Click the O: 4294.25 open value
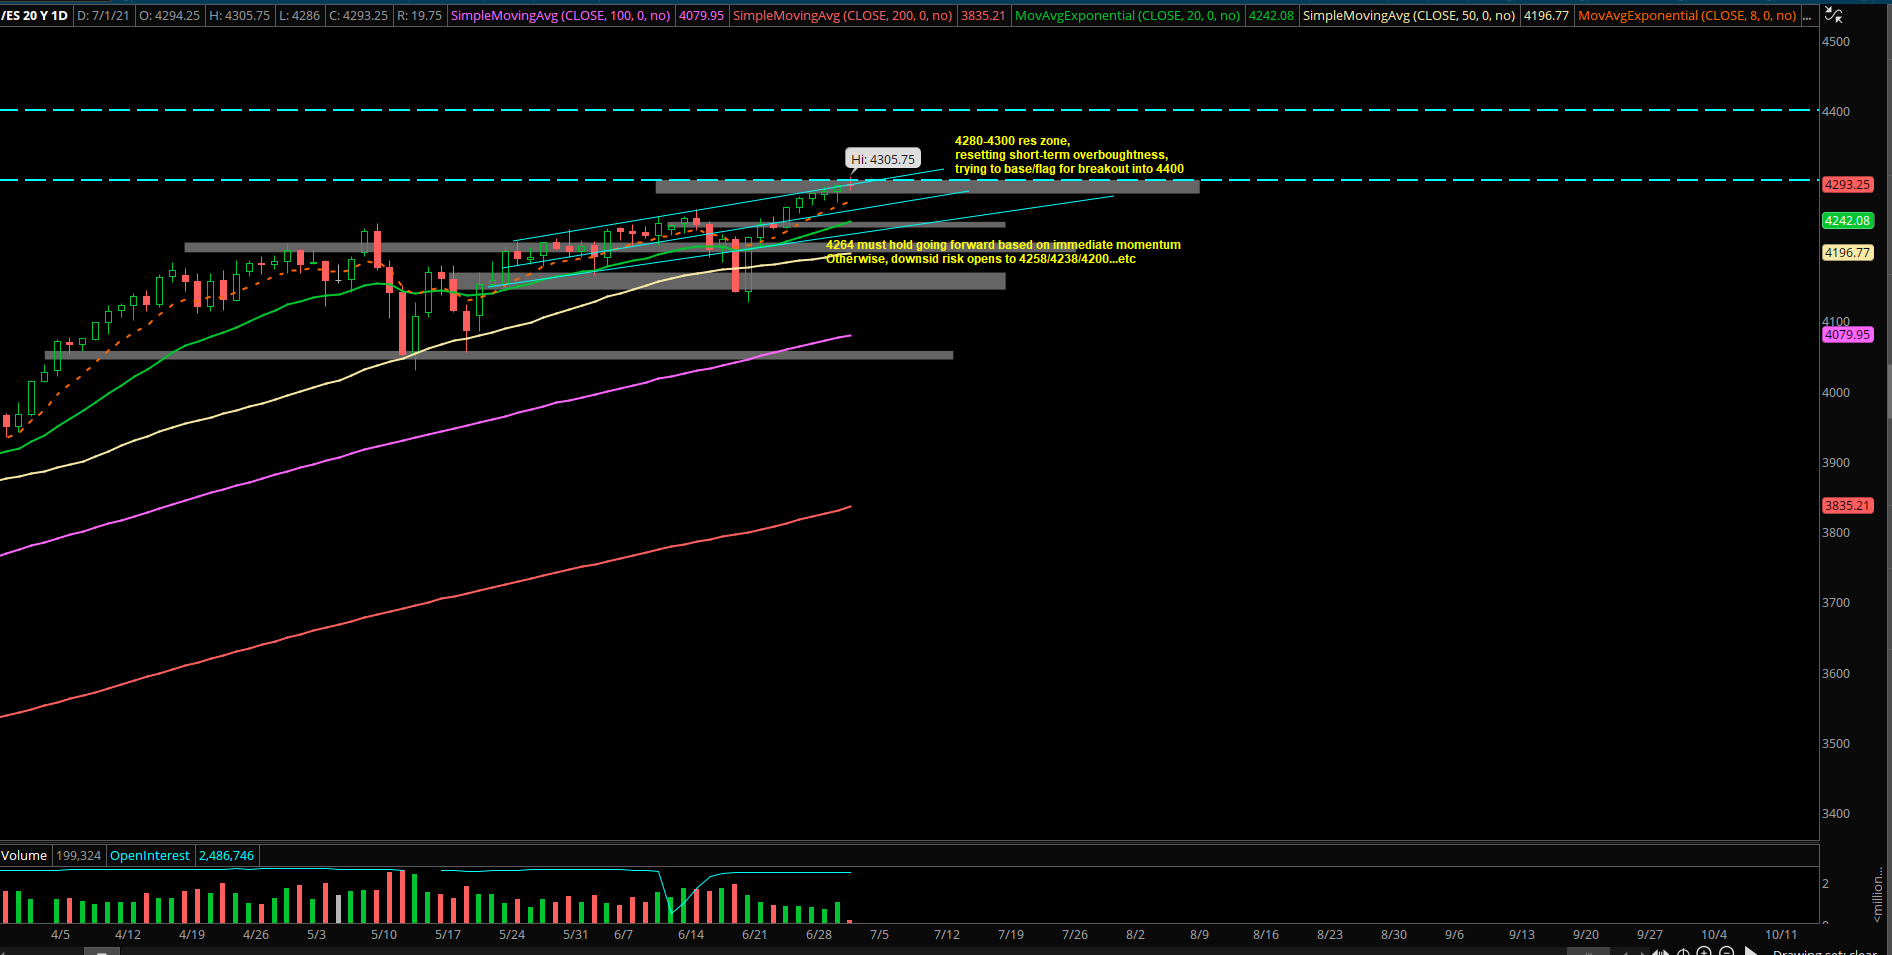The image size is (1892, 955). pos(169,16)
